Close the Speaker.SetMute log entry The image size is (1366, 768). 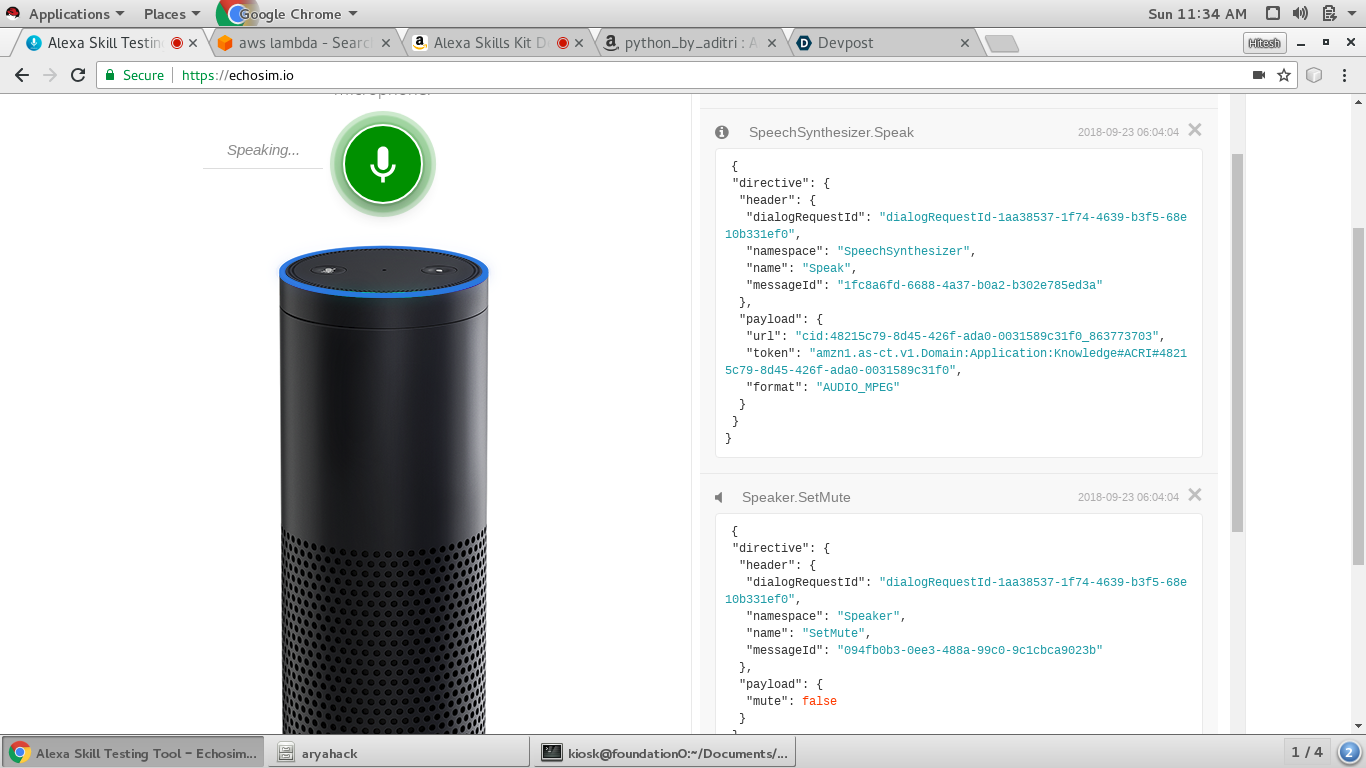coord(1194,495)
